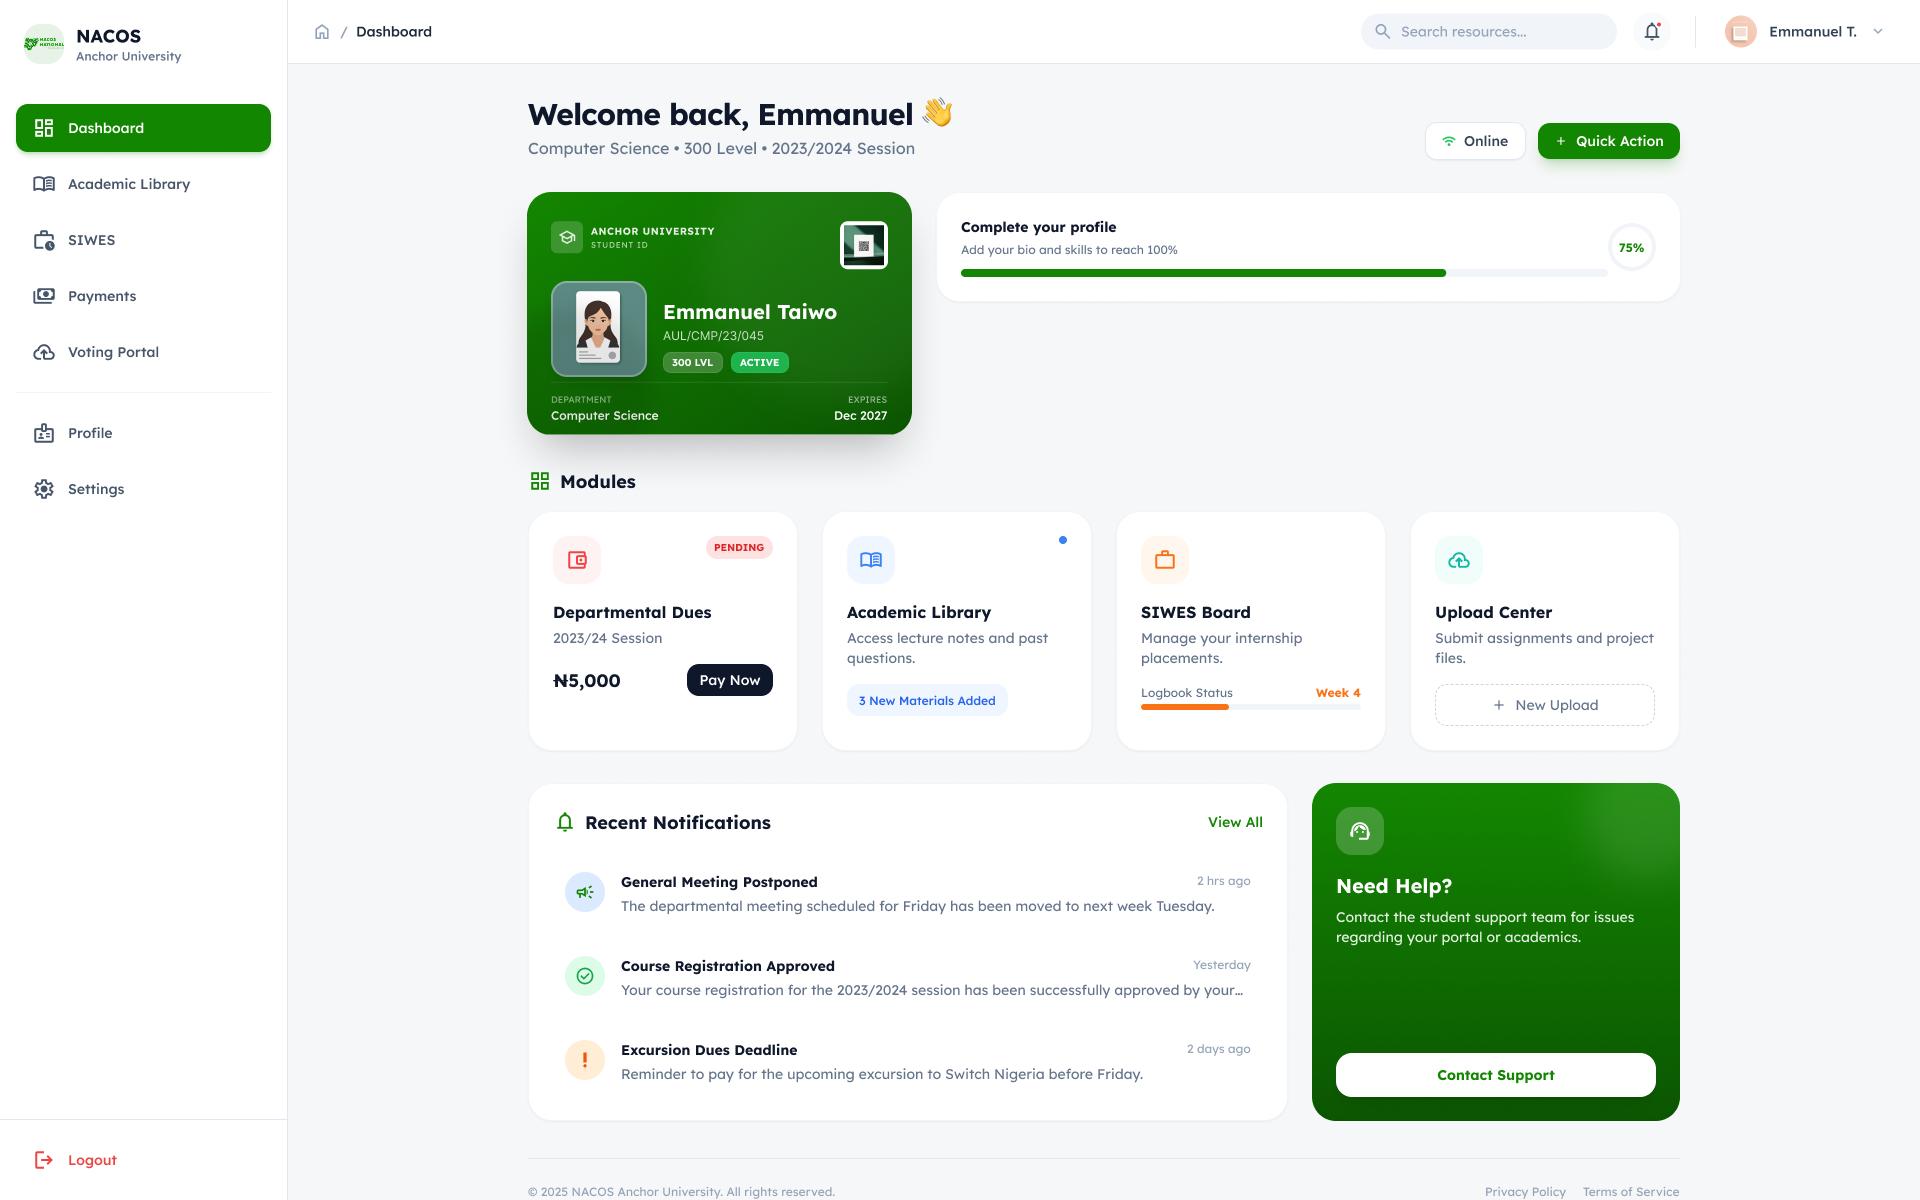The height and width of the screenshot is (1200, 1920).
Task: Open the Academic Library from the sidebar
Action: [129, 184]
